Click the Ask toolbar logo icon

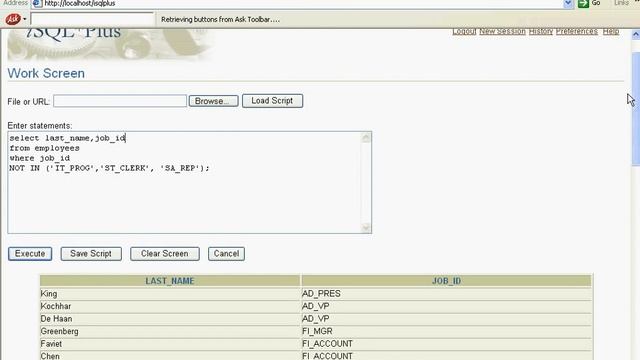(13, 19)
